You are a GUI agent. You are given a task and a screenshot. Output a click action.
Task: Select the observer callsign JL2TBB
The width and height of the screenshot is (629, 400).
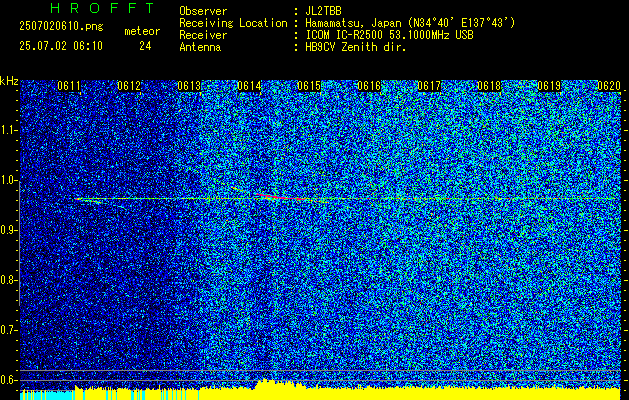(323, 11)
